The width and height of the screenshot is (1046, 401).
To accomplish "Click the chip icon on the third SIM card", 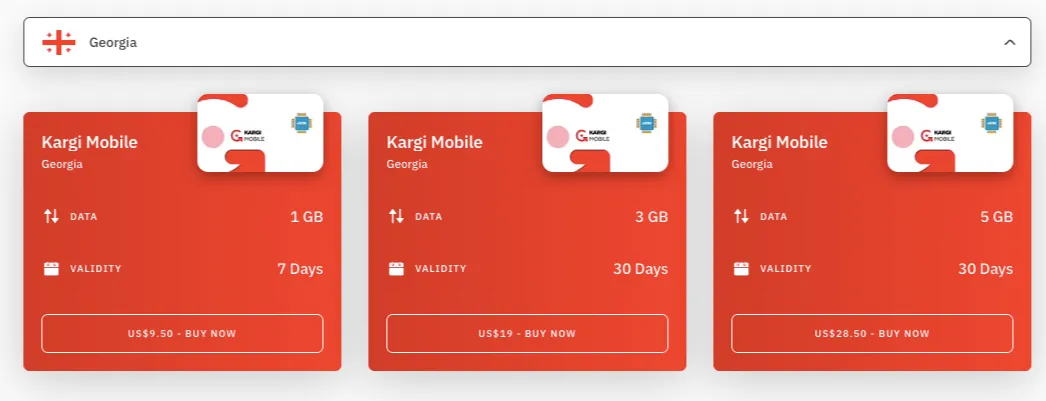I will click(x=992, y=123).
